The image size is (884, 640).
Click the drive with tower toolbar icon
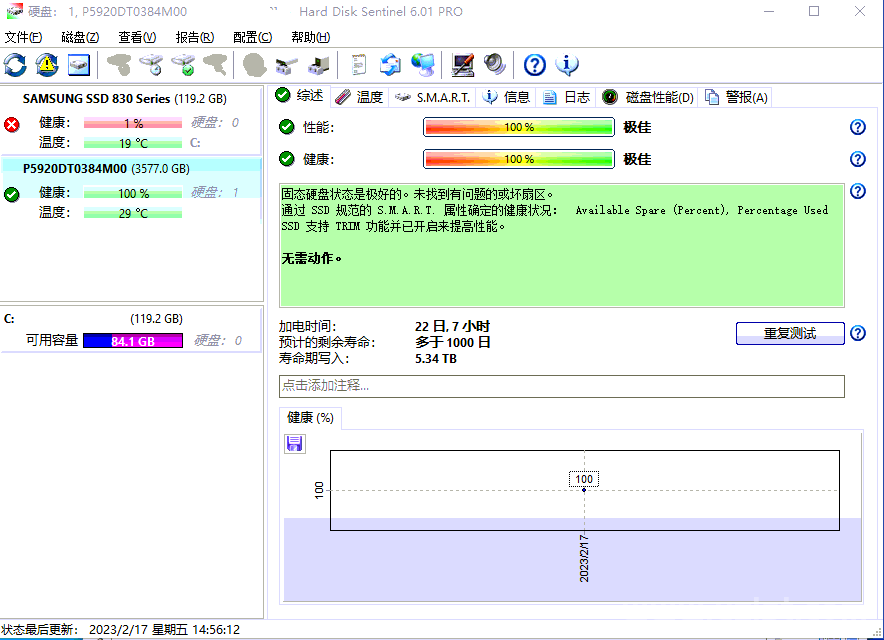pos(319,65)
